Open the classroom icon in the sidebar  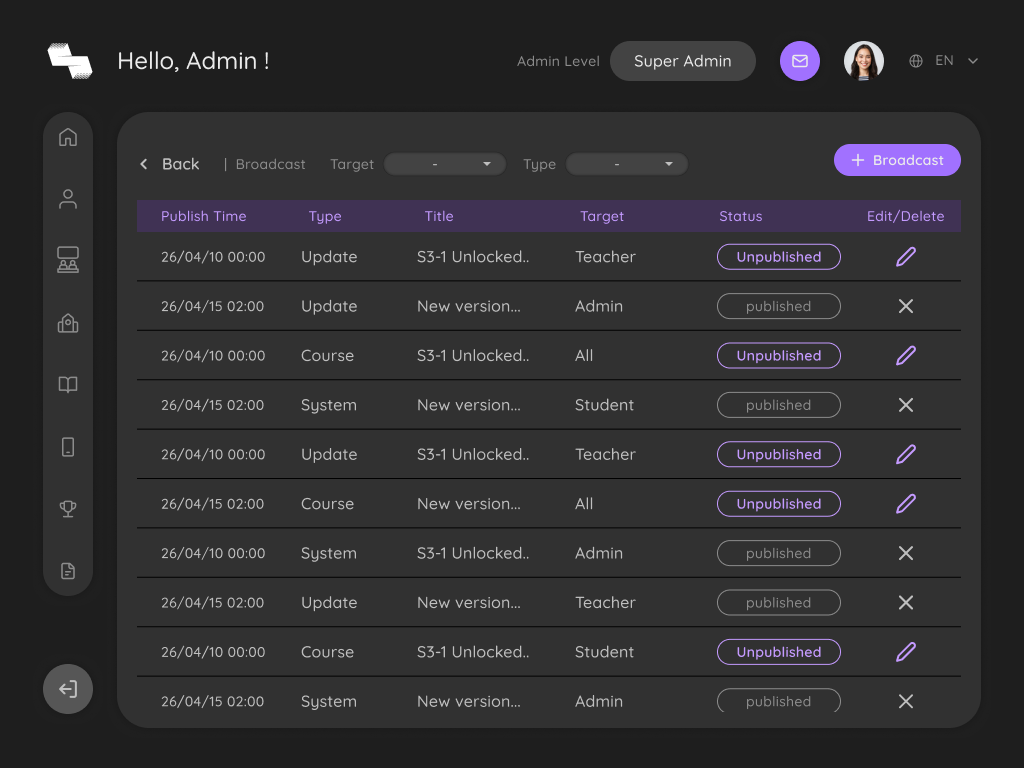click(x=68, y=260)
